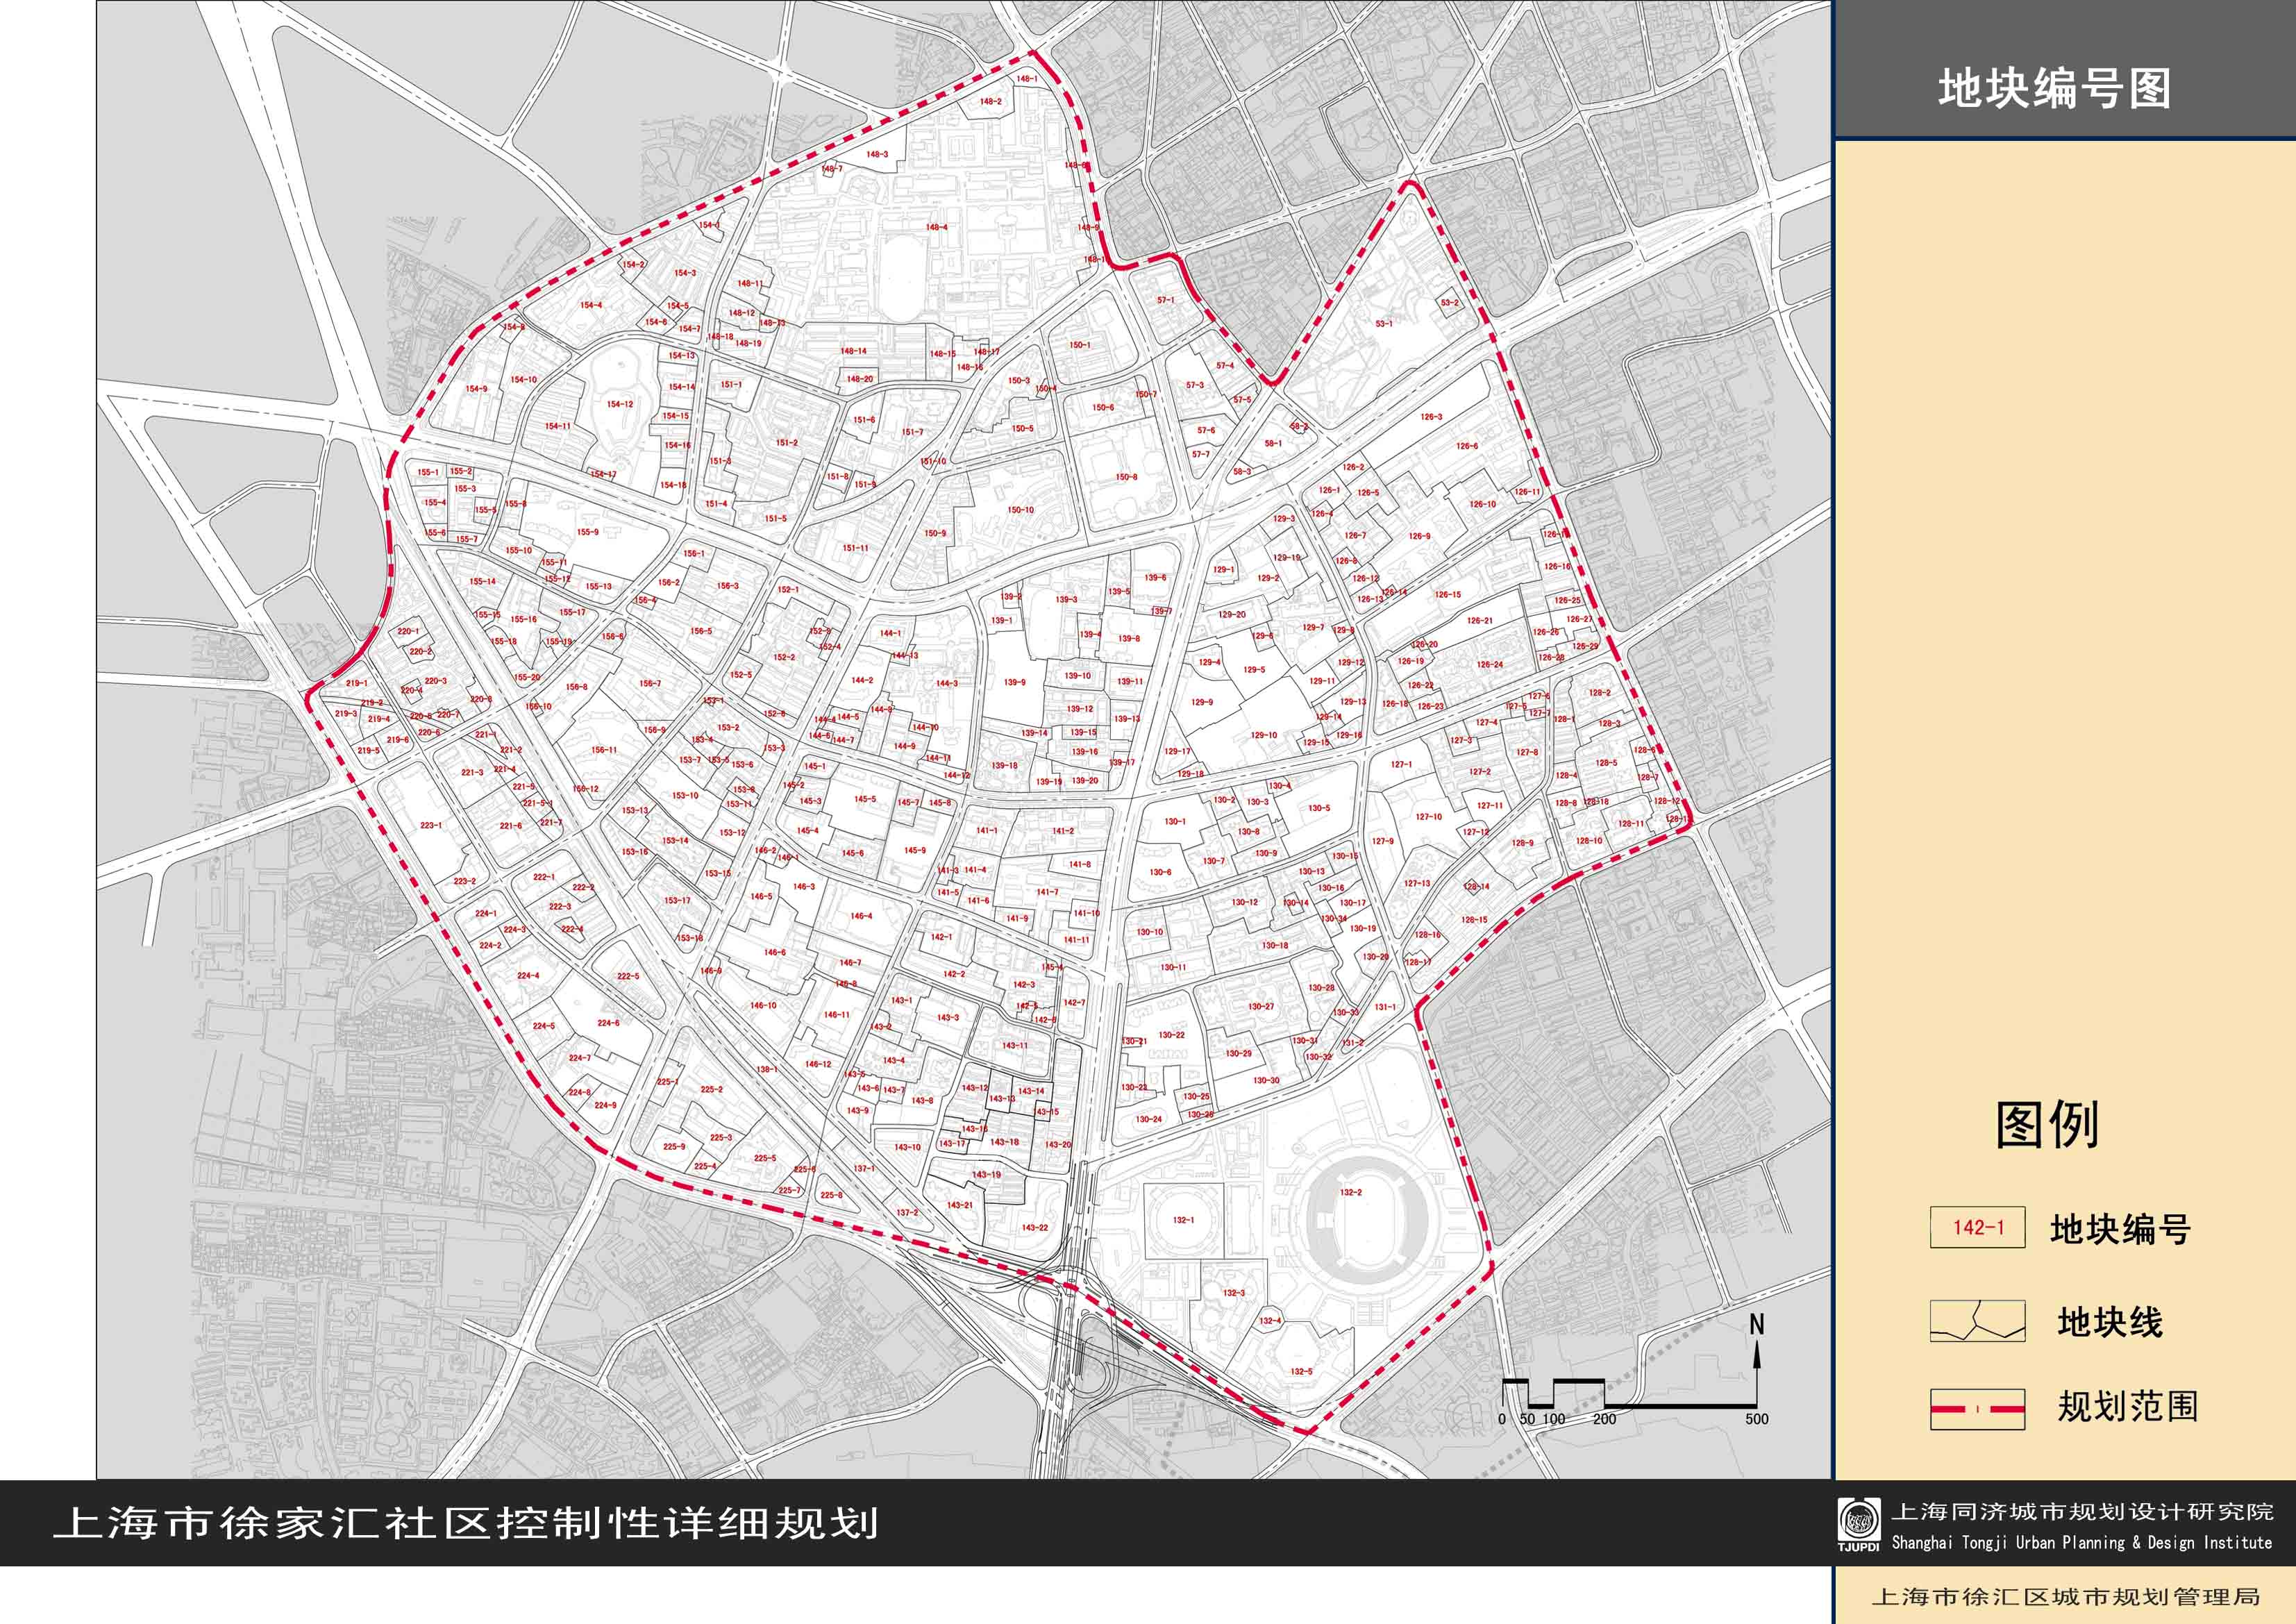Click the circular arena parcel 132-1
2296x1624 pixels.
tap(1183, 1220)
